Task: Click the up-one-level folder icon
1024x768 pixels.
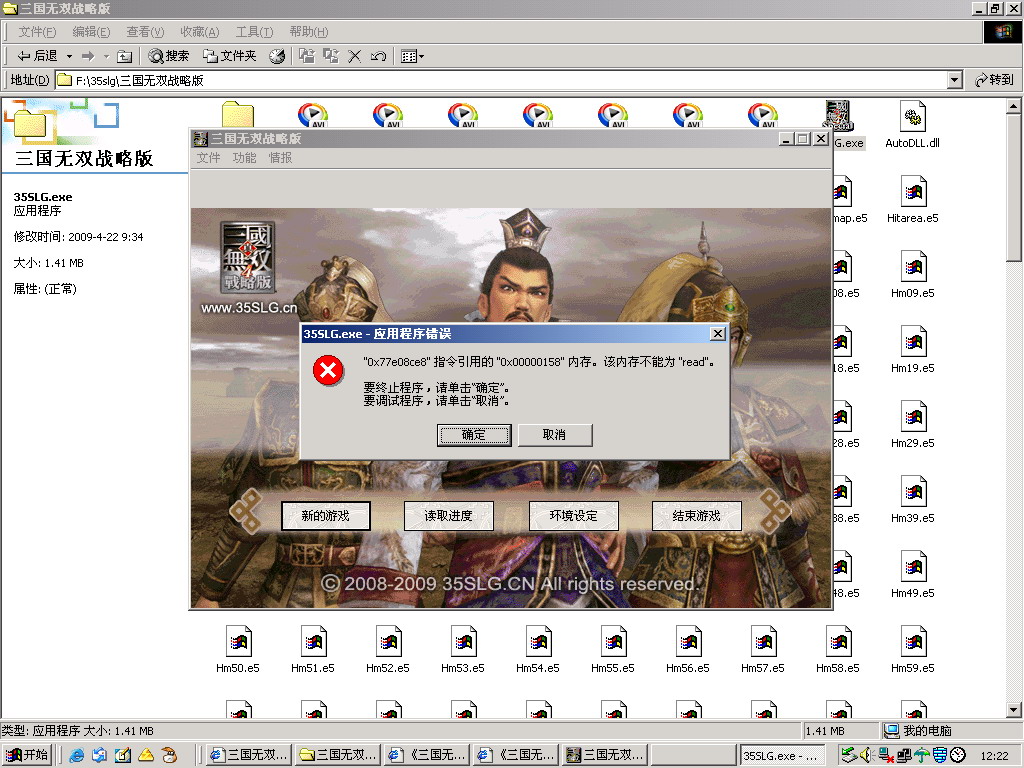Action: (124, 56)
